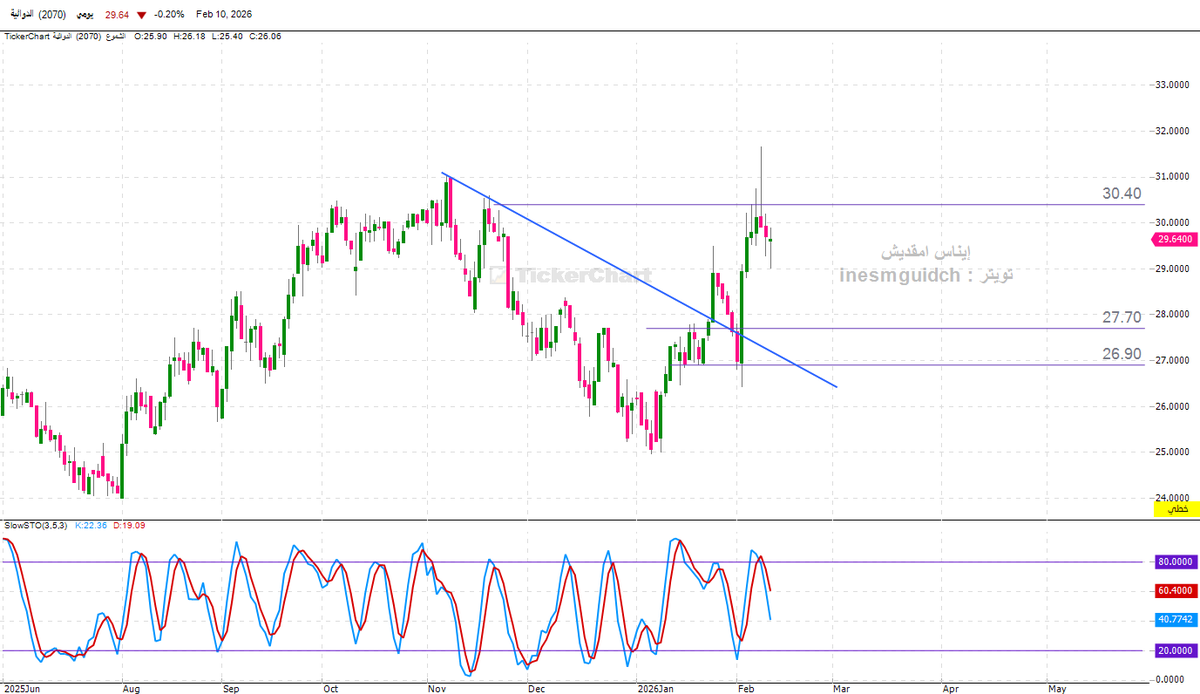Screen dimensions: 1200x694
Task: Click the 29.6400 current price tag
Action: click(1177, 239)
